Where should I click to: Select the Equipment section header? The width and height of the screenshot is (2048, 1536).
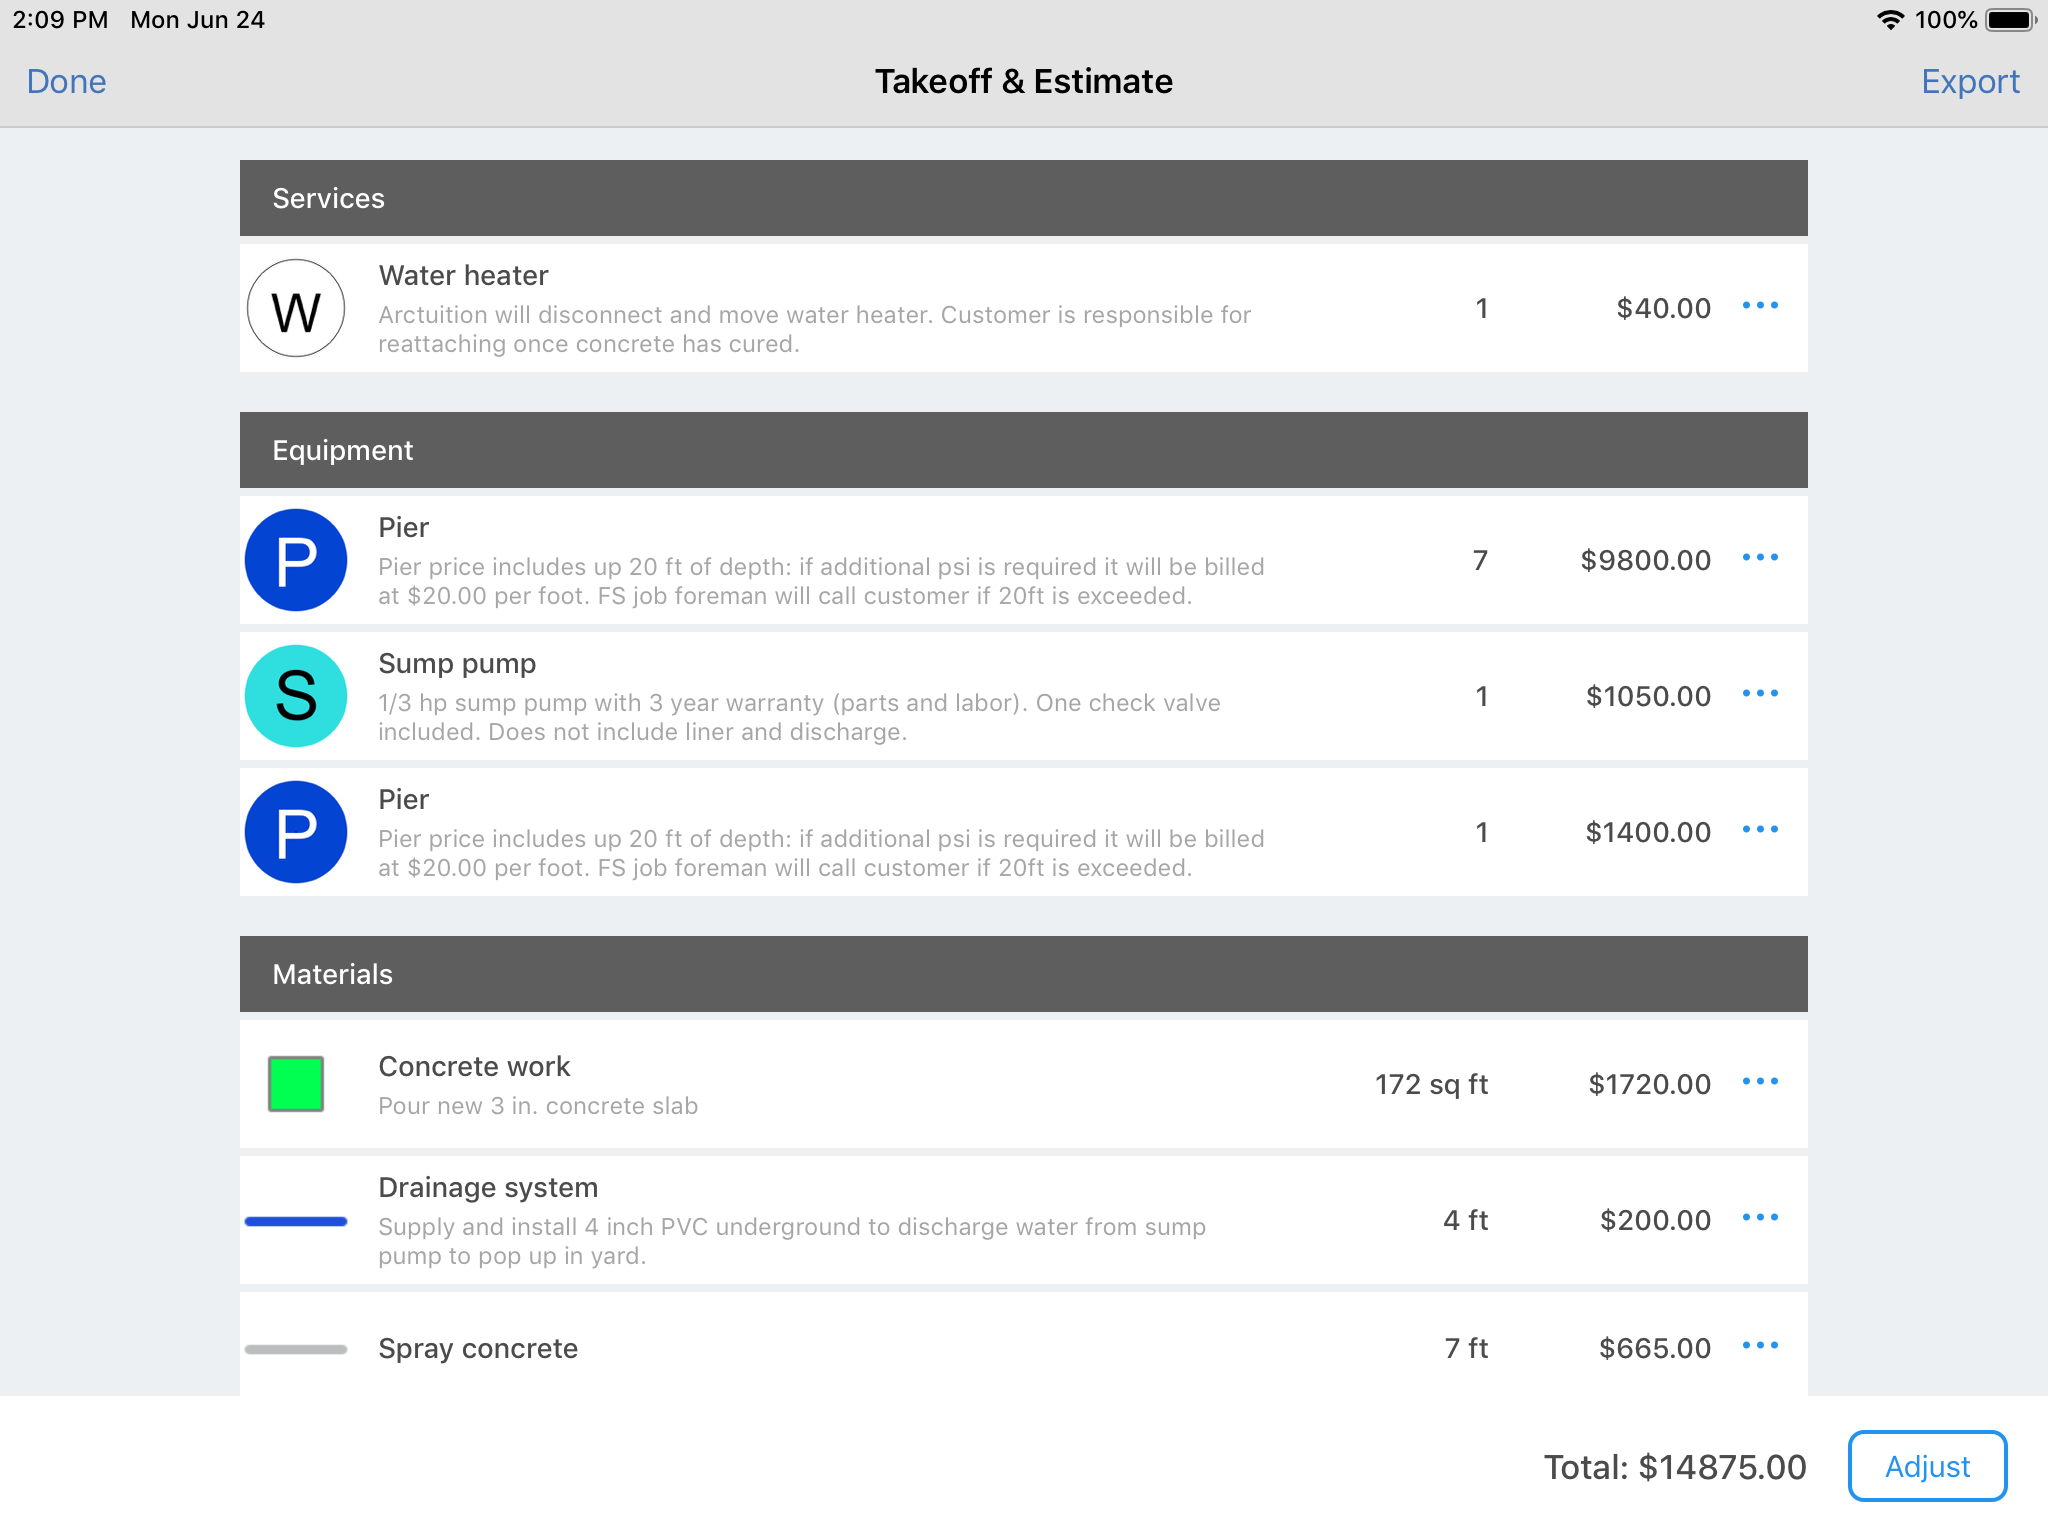(x=1023, y=450)
